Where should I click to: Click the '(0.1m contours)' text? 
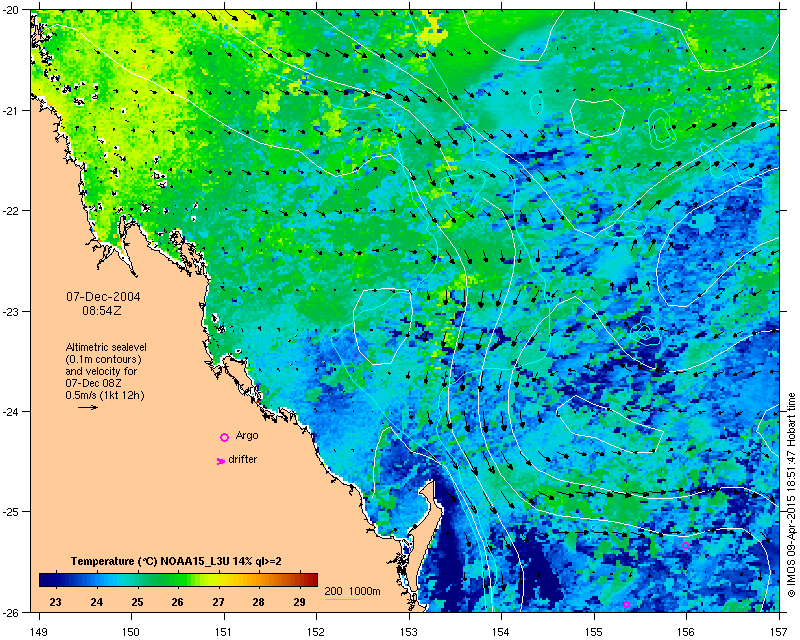click(x=104, y=359)
